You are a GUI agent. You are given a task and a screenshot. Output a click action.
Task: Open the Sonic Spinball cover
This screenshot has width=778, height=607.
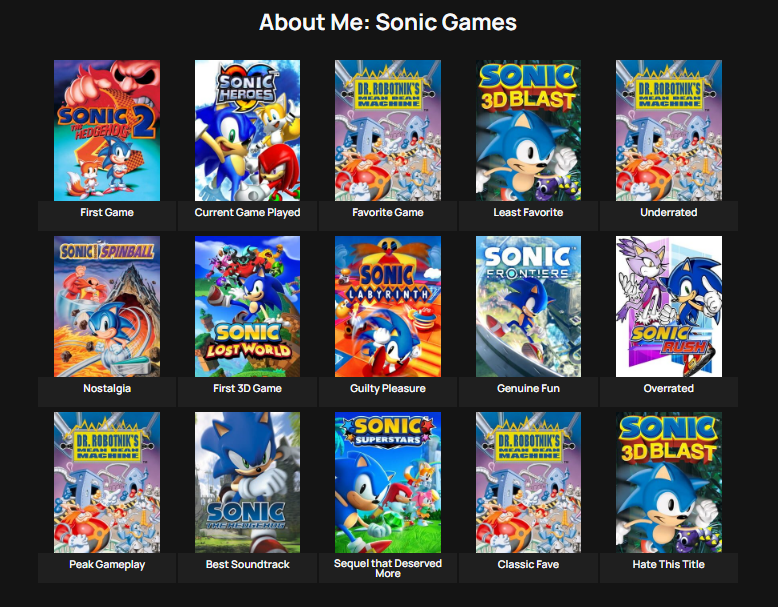point(107,306)
